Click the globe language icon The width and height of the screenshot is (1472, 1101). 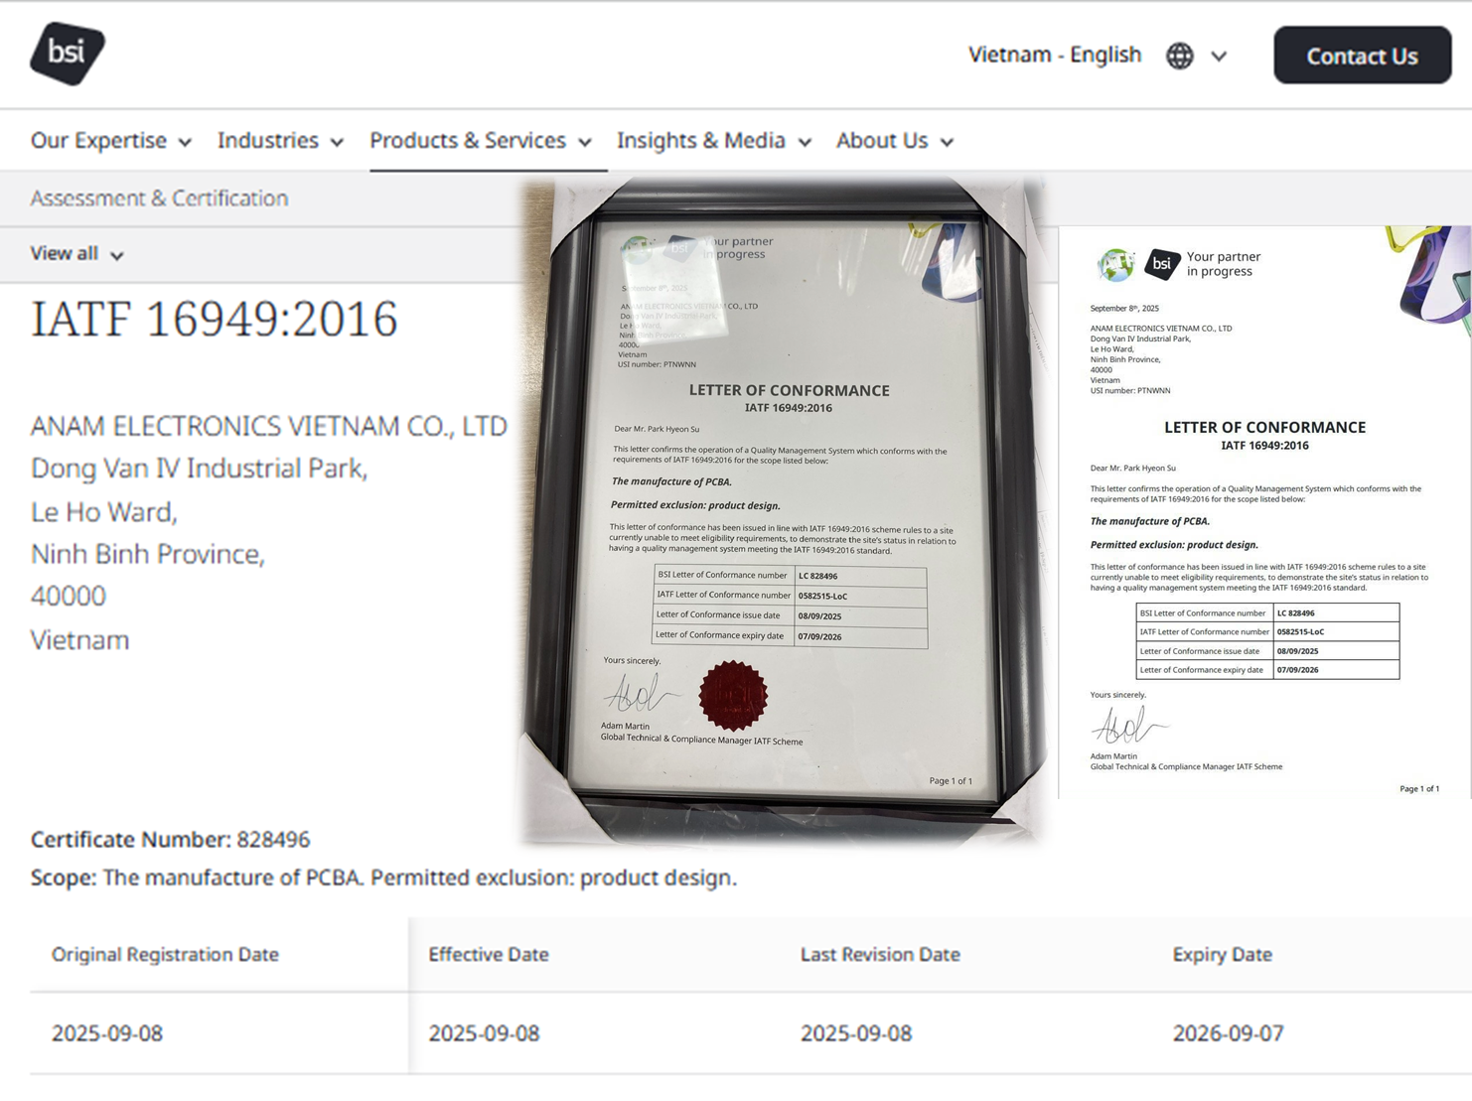click(x=1180, y=56)
